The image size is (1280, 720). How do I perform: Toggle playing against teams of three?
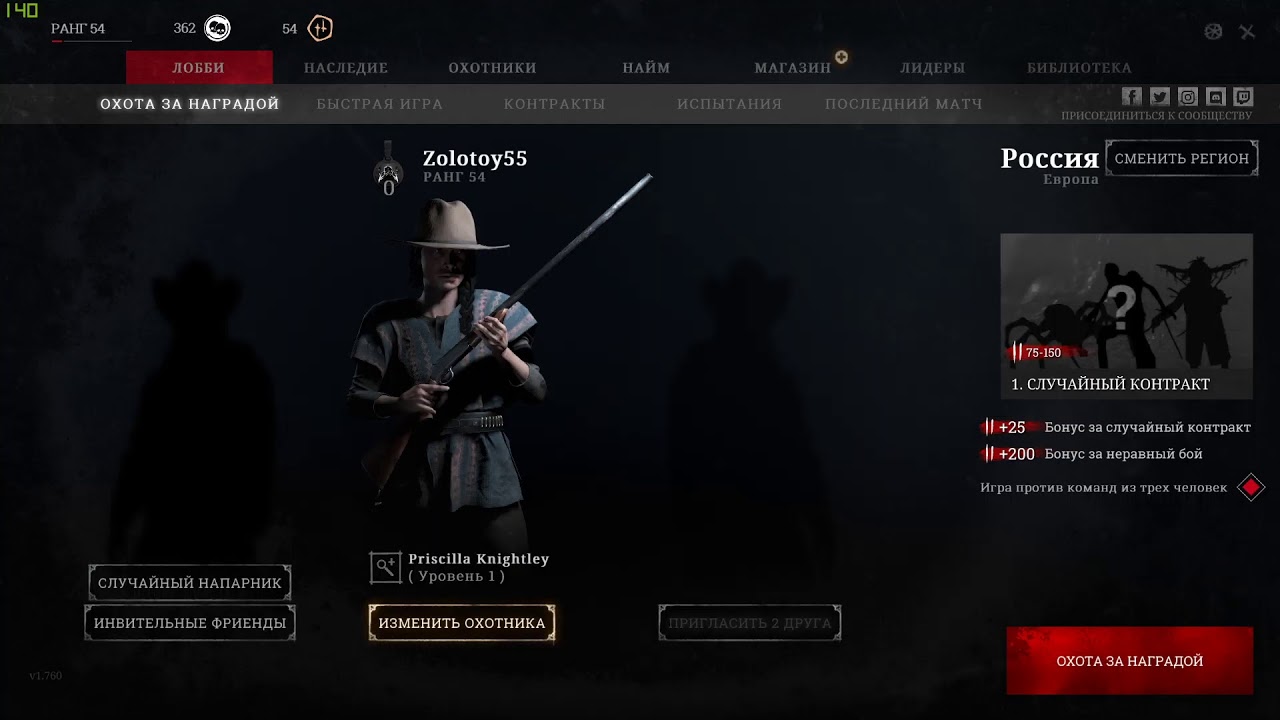1251,488
